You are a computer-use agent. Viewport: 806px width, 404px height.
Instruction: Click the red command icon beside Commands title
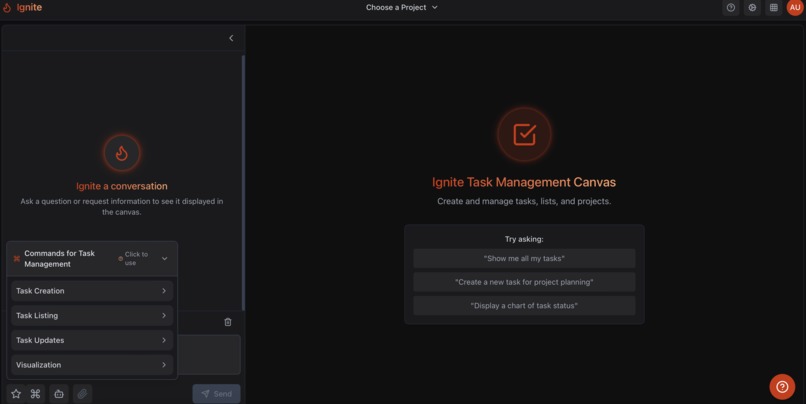pos(17,259)
